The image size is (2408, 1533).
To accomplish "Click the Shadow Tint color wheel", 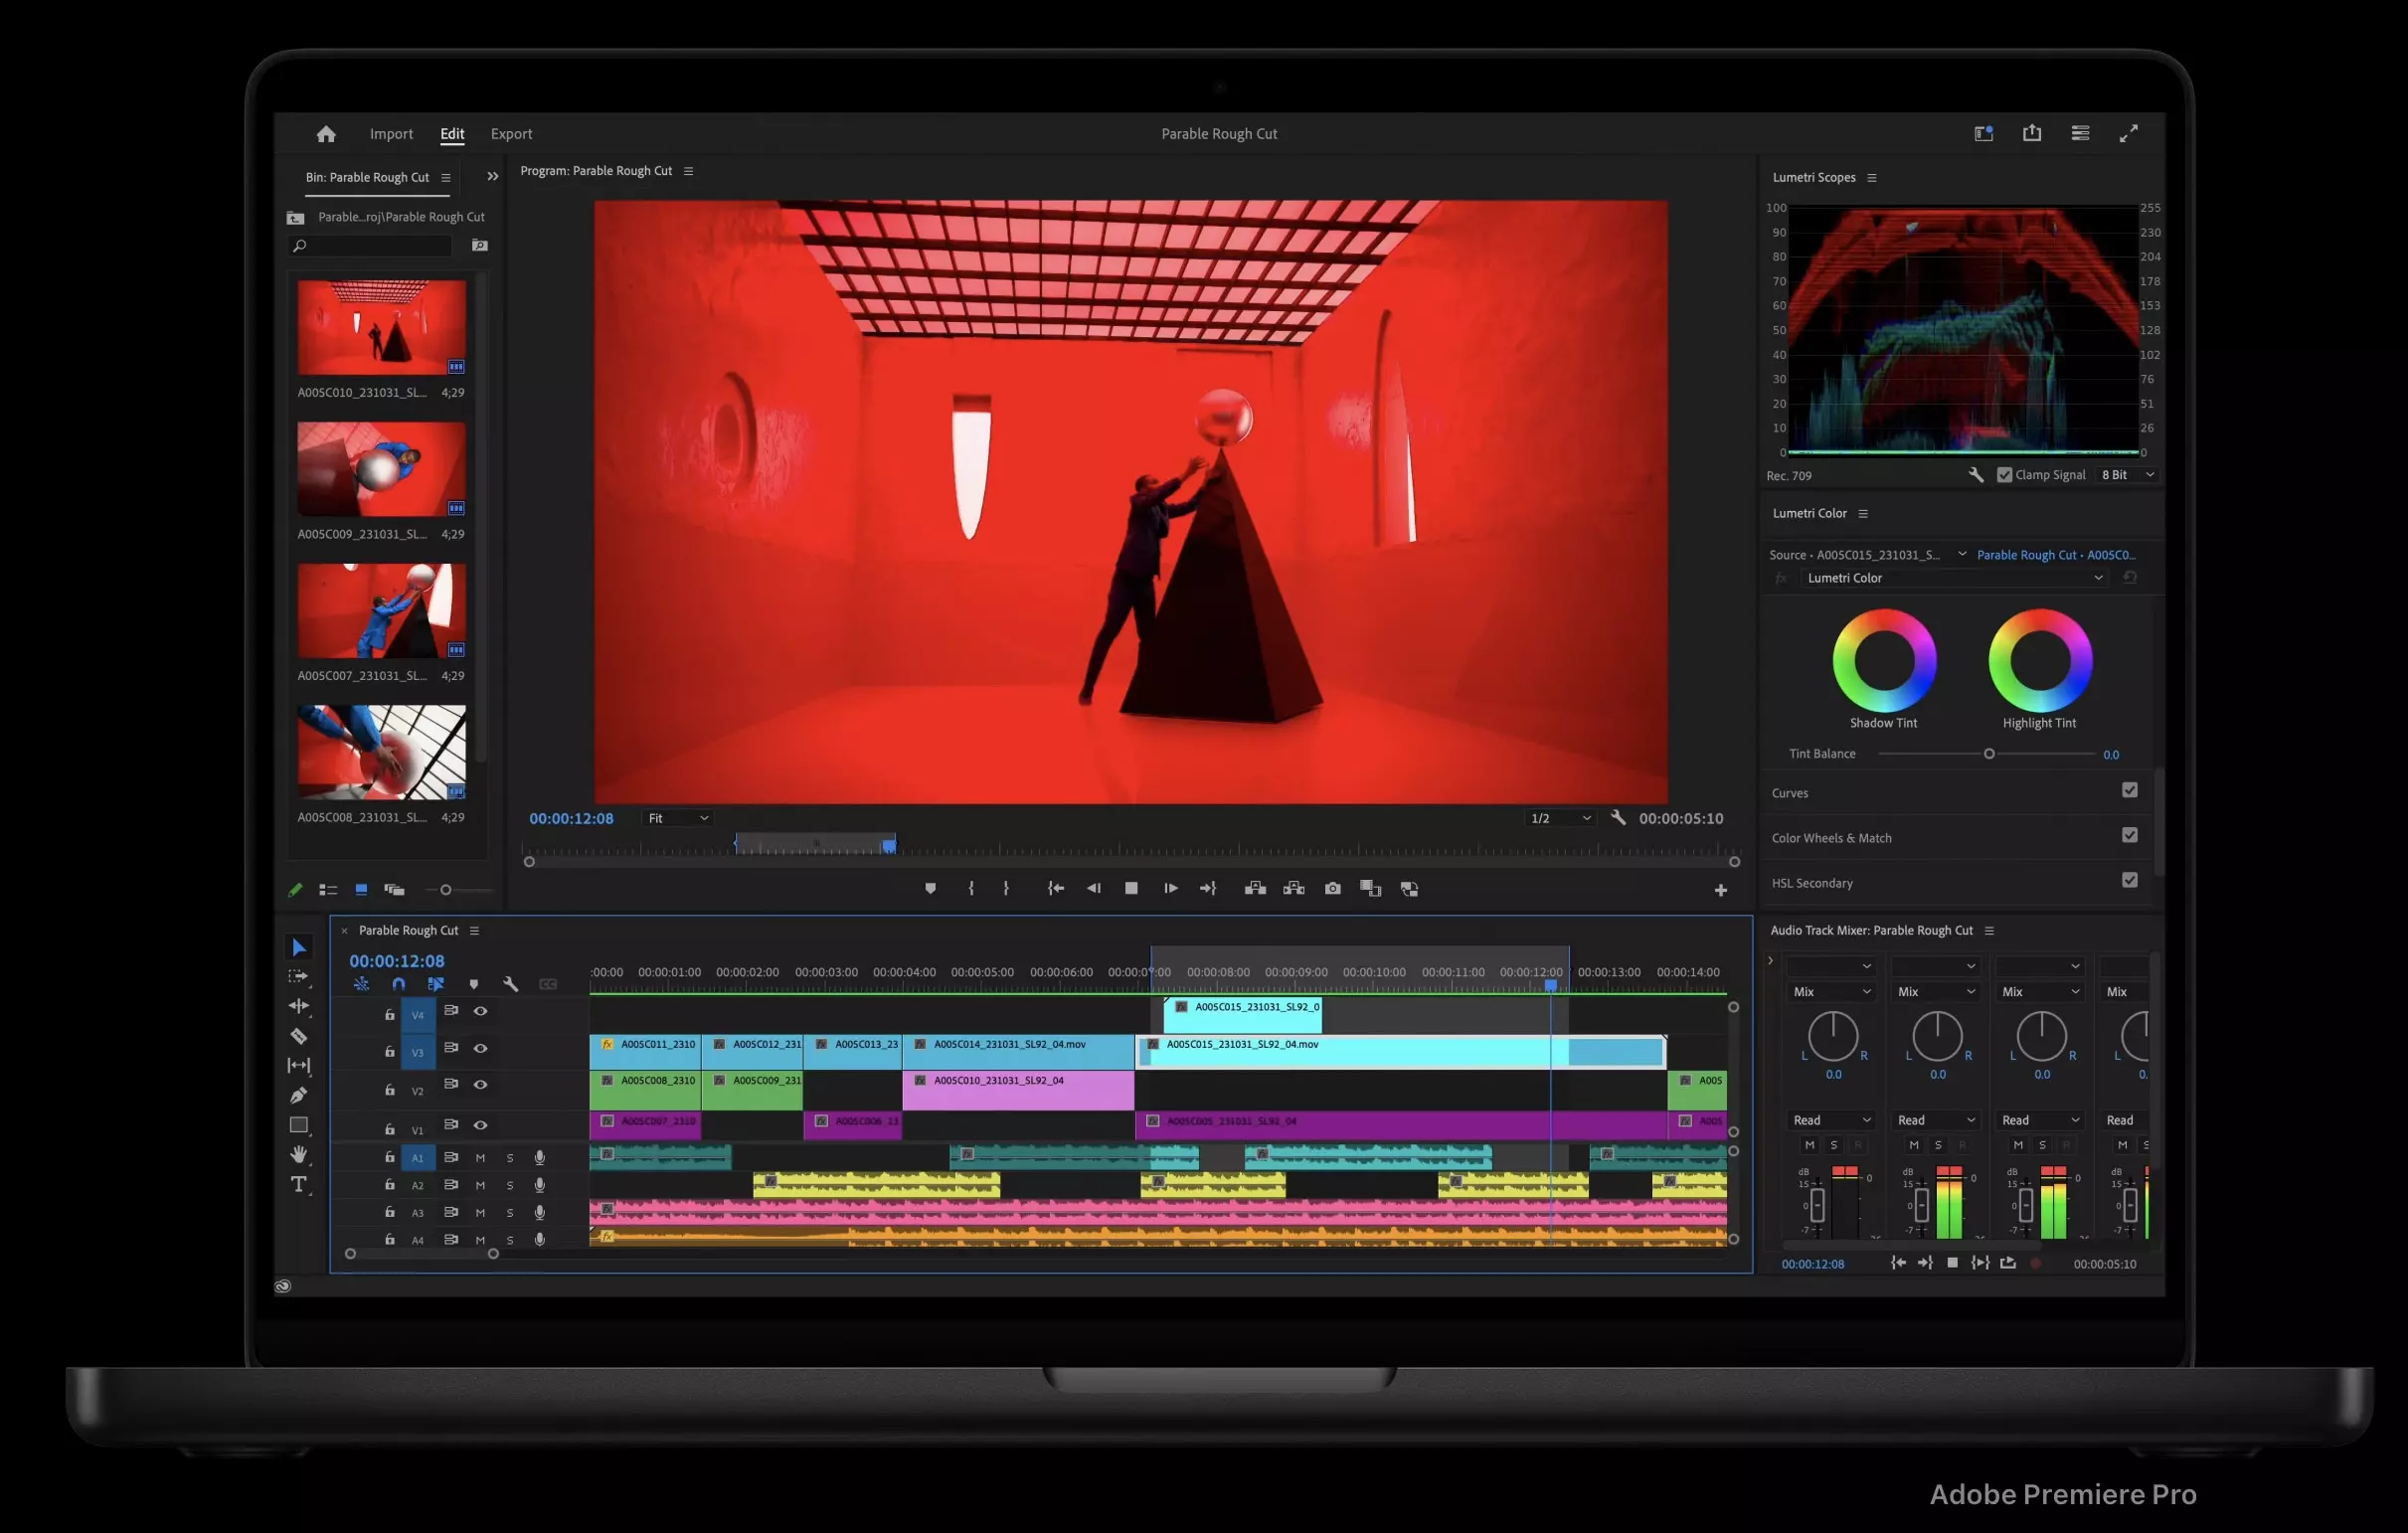I will (1884, 661).
